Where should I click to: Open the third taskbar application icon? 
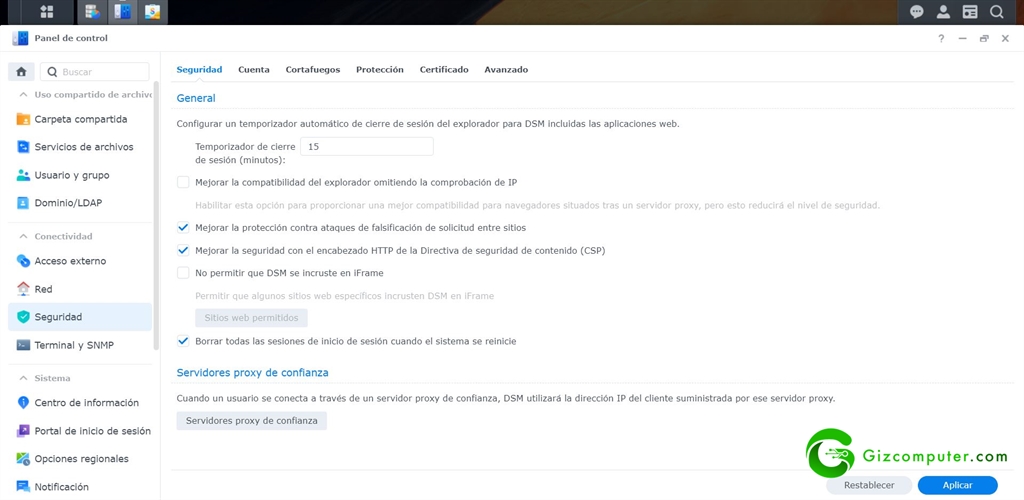pos(152,12)
